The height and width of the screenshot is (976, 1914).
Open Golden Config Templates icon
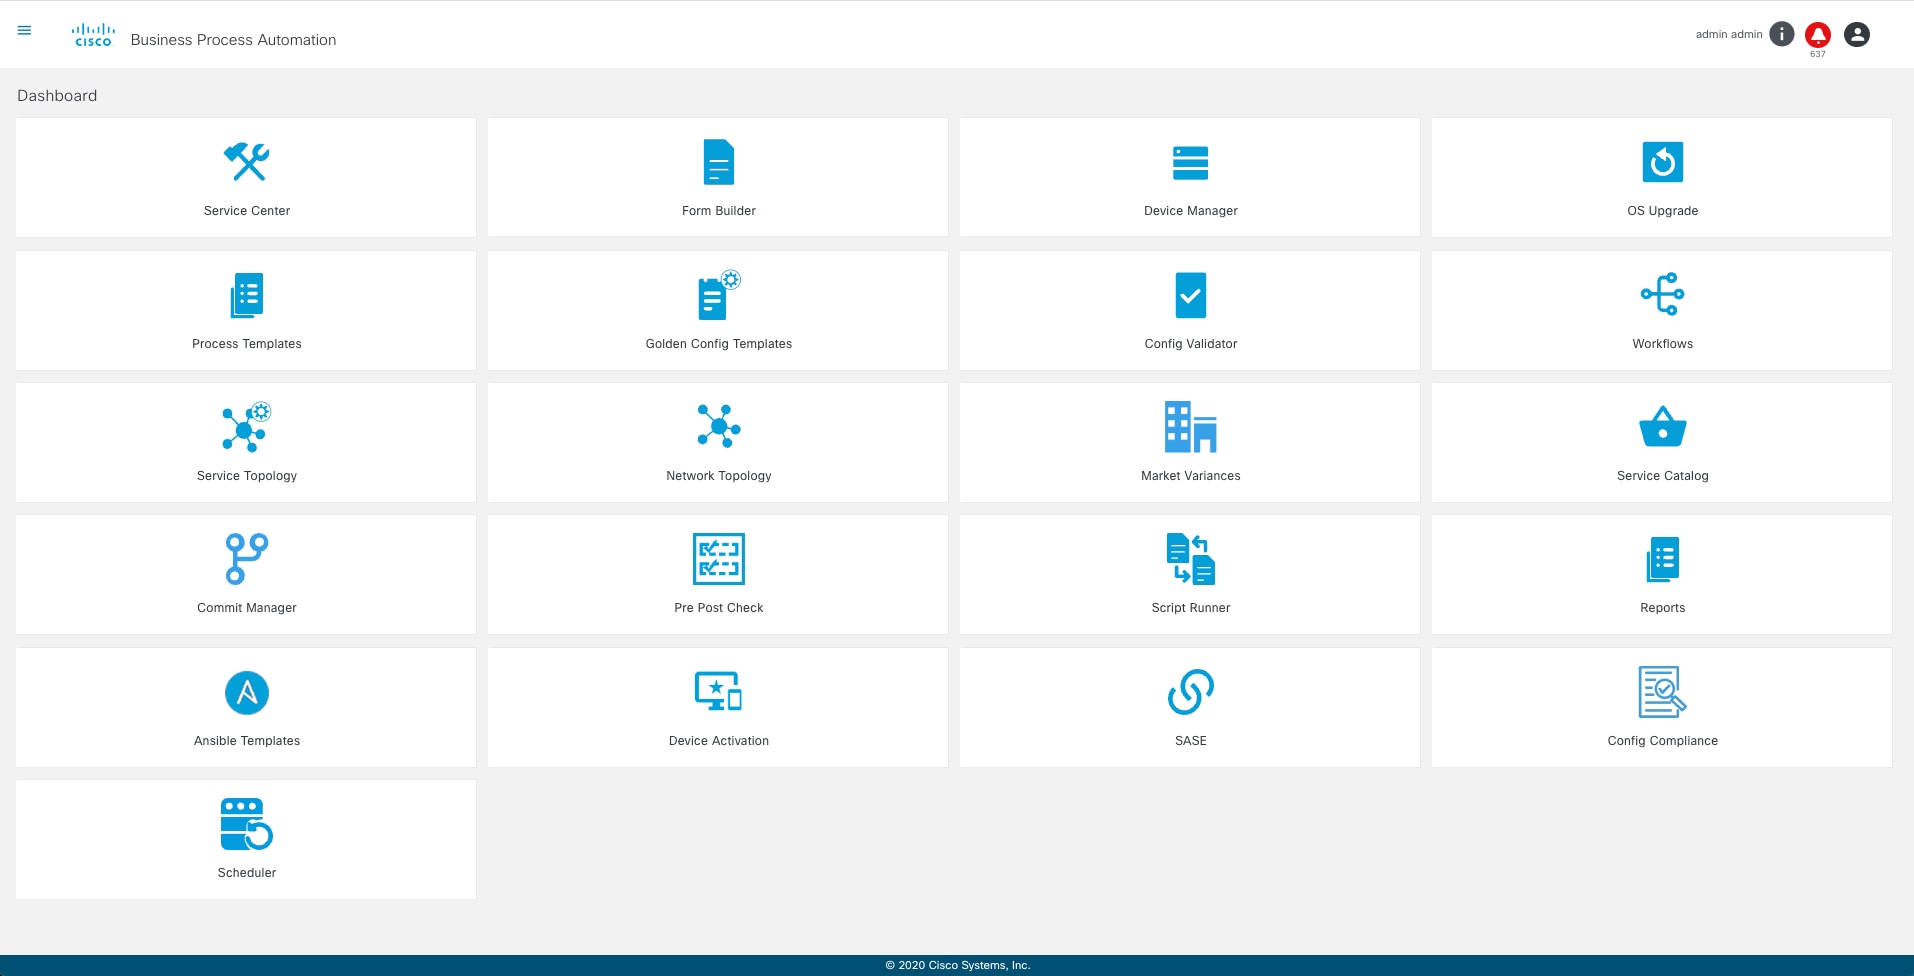(719, 295)
